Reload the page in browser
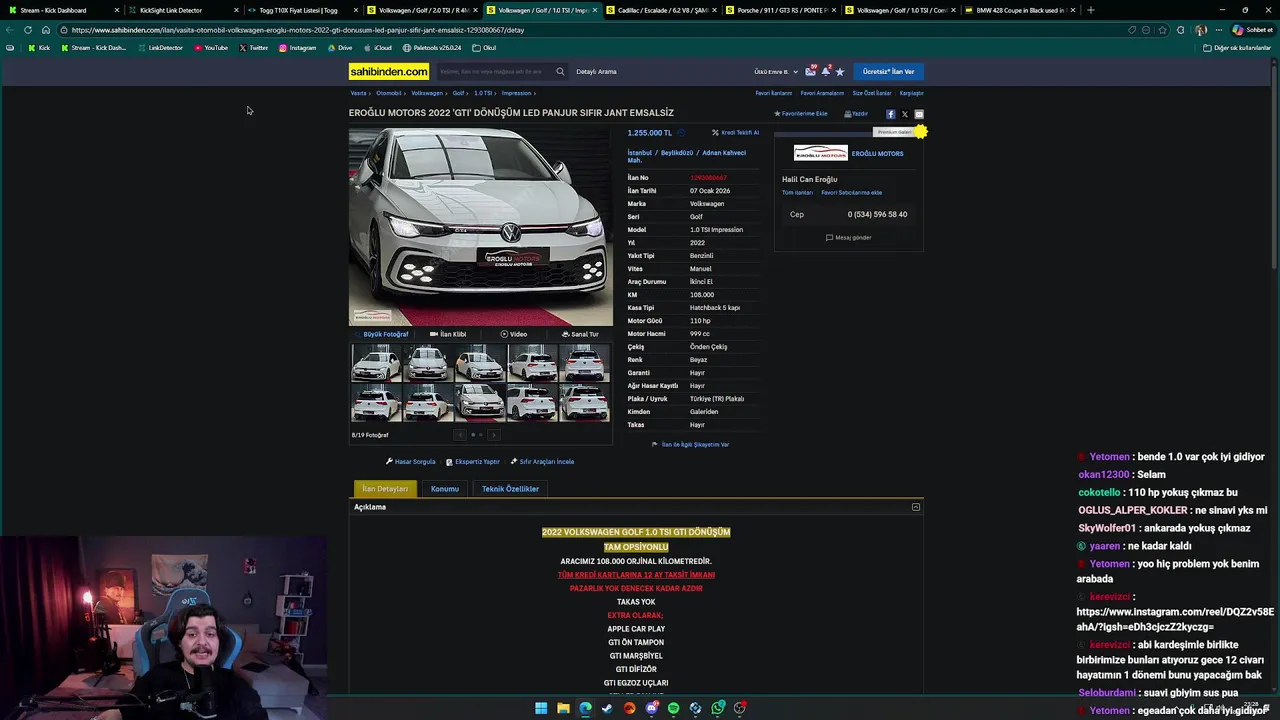Image resolution: width=1280 pixels, height=720 pixels. 27,30
